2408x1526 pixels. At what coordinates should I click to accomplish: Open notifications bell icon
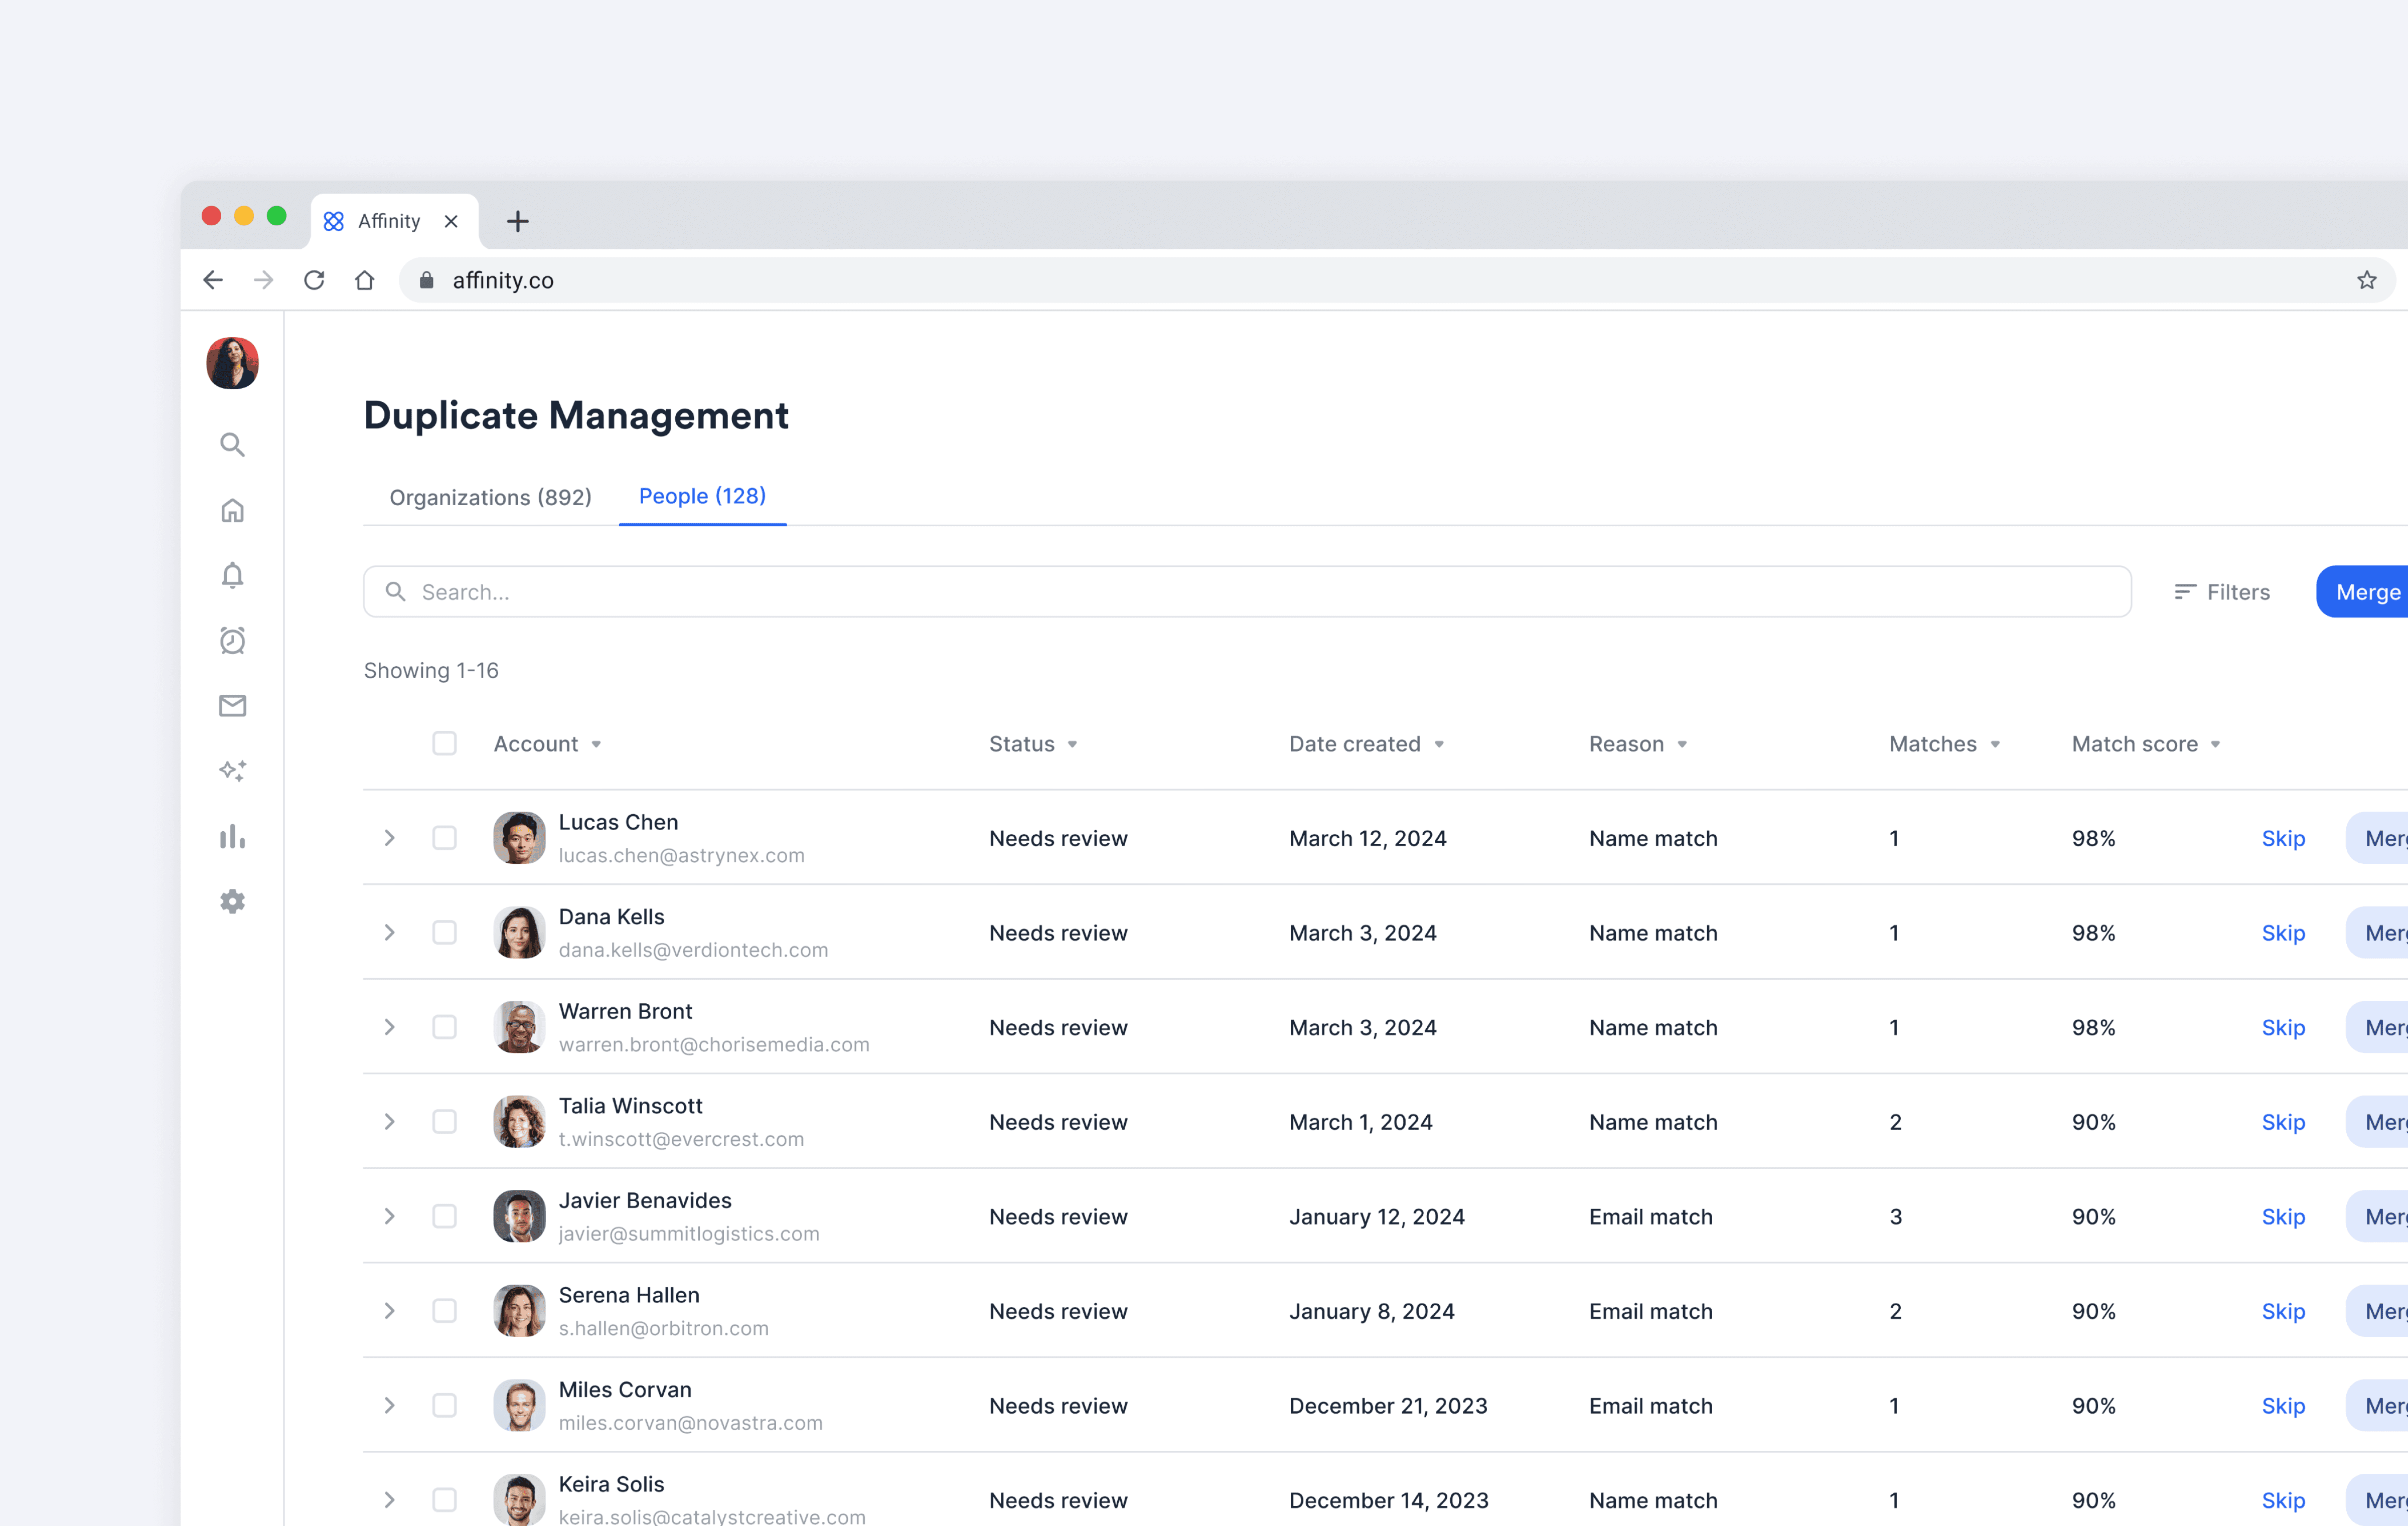point(232,575)
